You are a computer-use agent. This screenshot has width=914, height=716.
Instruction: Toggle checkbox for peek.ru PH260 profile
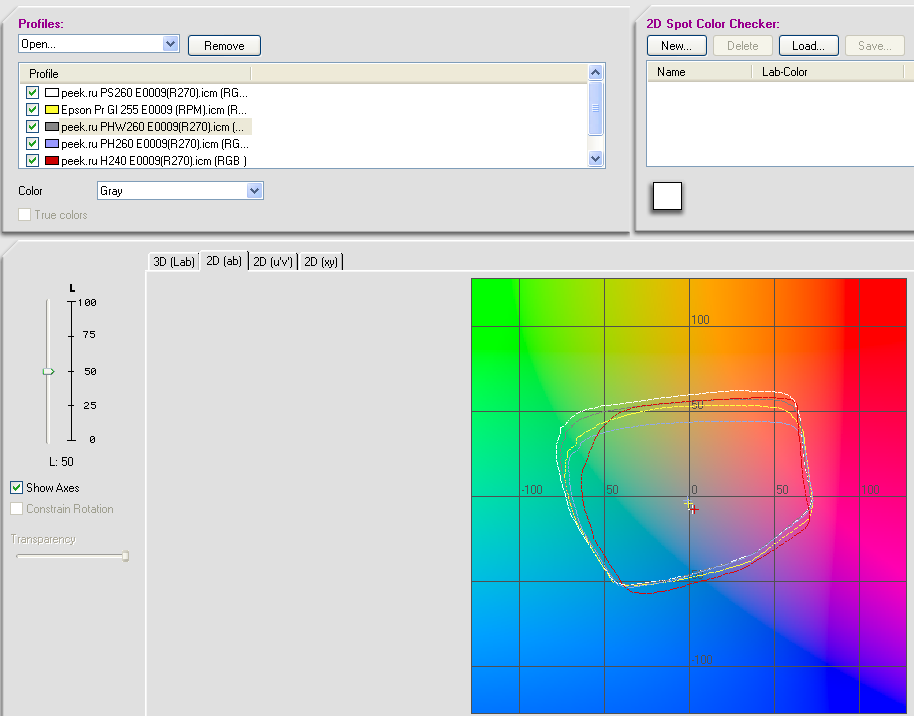pos(33,143)
